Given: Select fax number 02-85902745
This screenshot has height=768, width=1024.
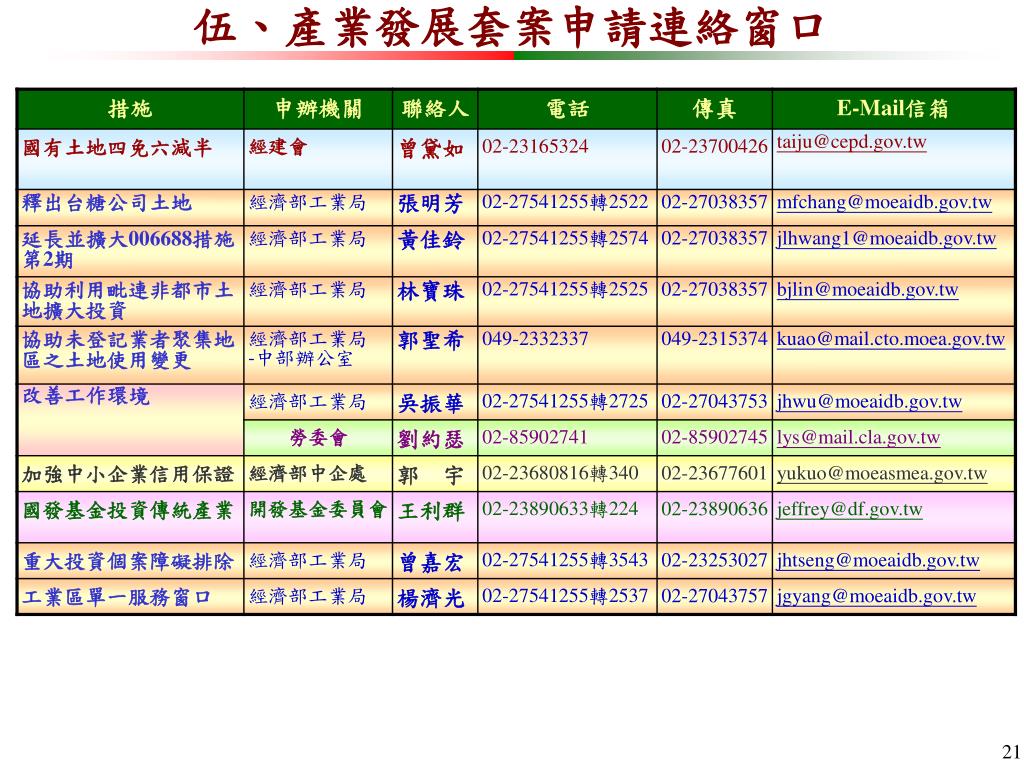Looking at the screenshot, I should 714,437.
